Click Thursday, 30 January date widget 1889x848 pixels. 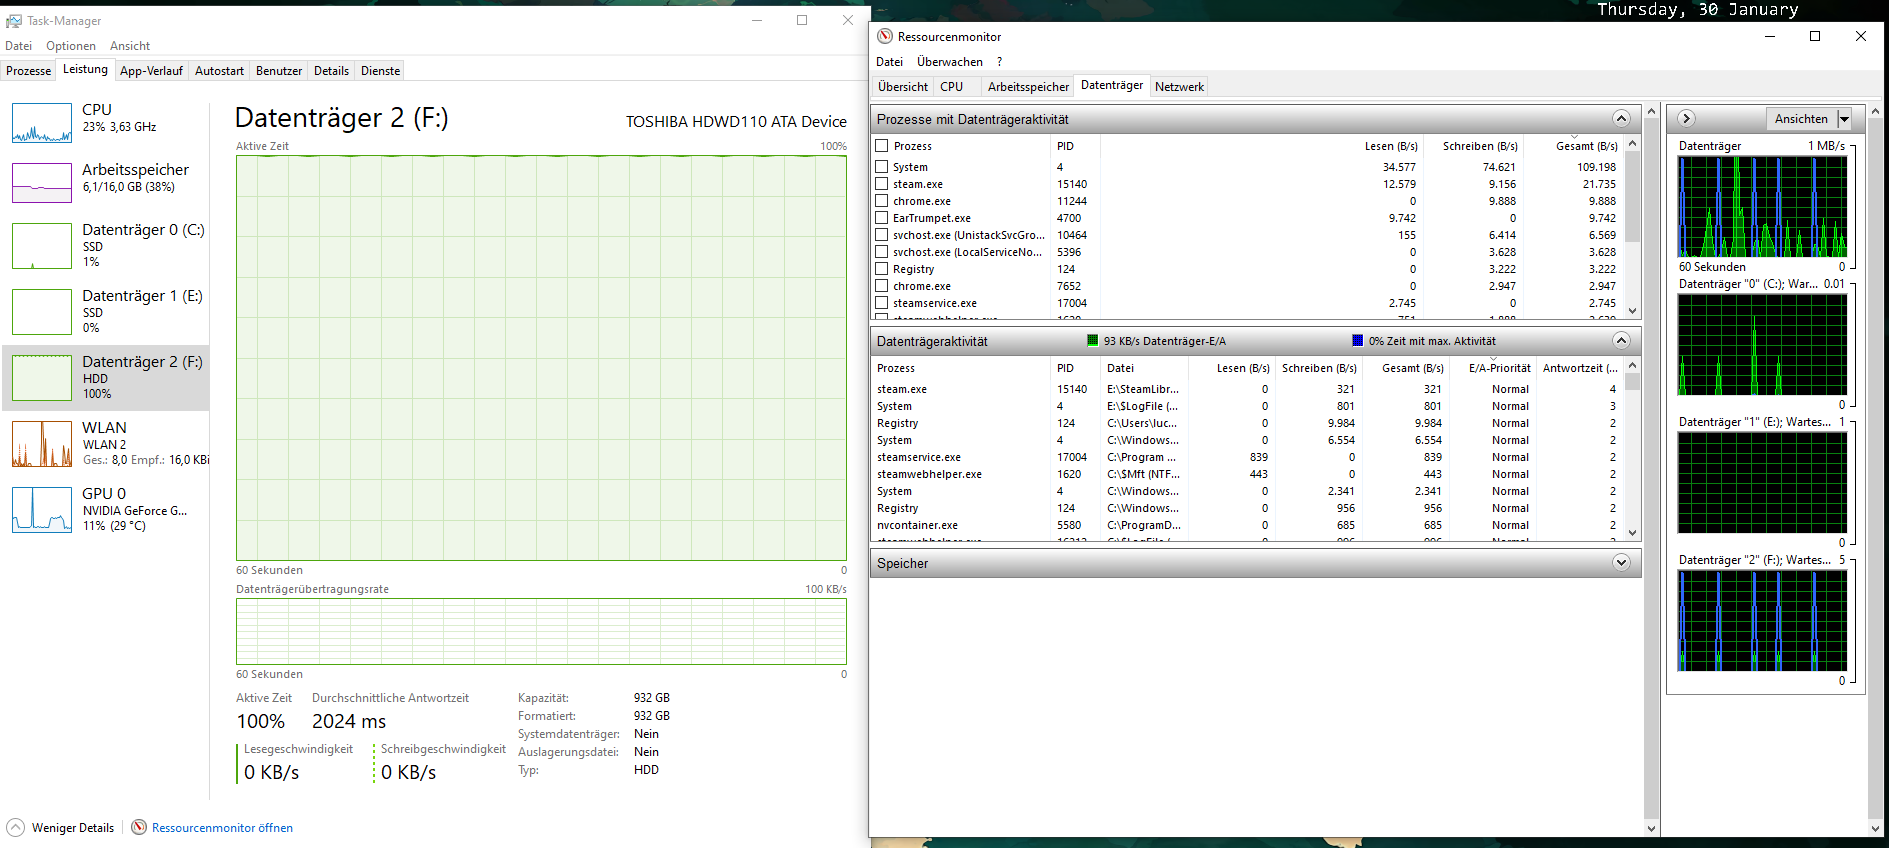tap(1697, 10)
